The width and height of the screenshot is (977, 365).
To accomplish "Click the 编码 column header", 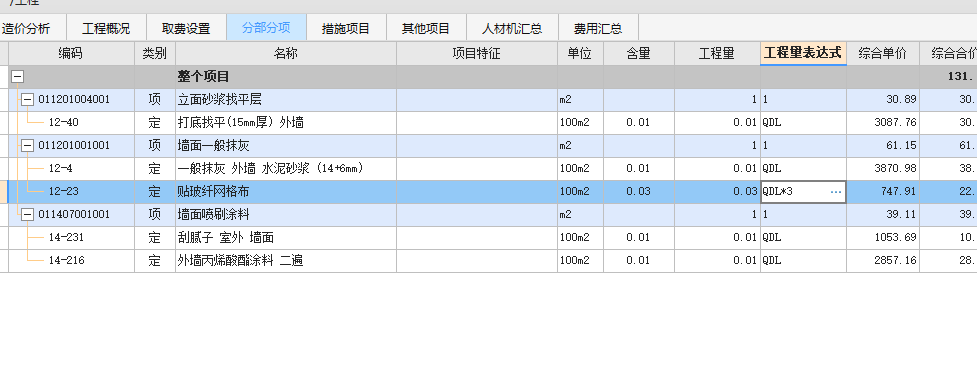I will 71,54.
